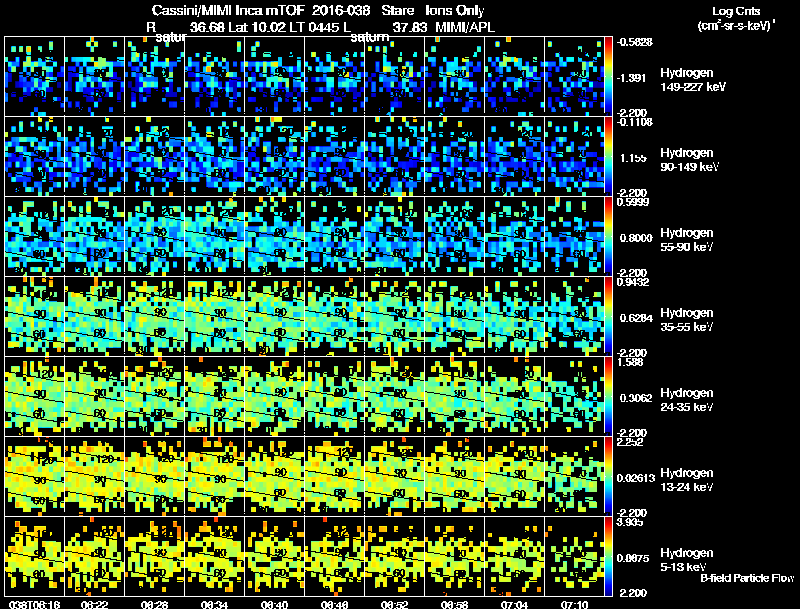The image size is (800, 609).
Task: Click the 06:22 time axis label
Action: (x=94, y=605)
